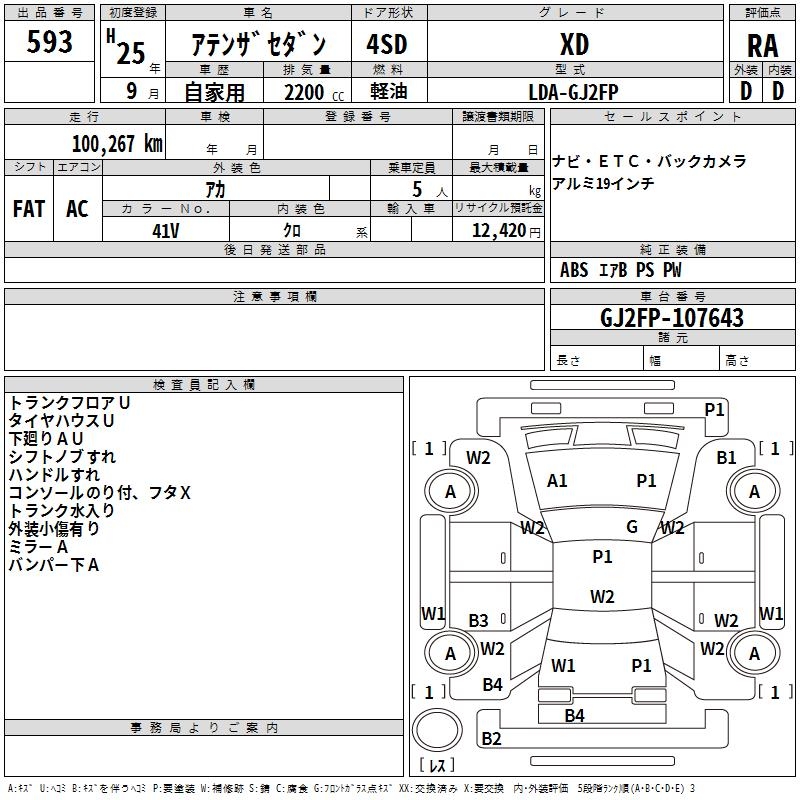Click the upper-left tire circle marked A
The width and height of the screenshot is (800, 800).
click(x=450, y=492)
